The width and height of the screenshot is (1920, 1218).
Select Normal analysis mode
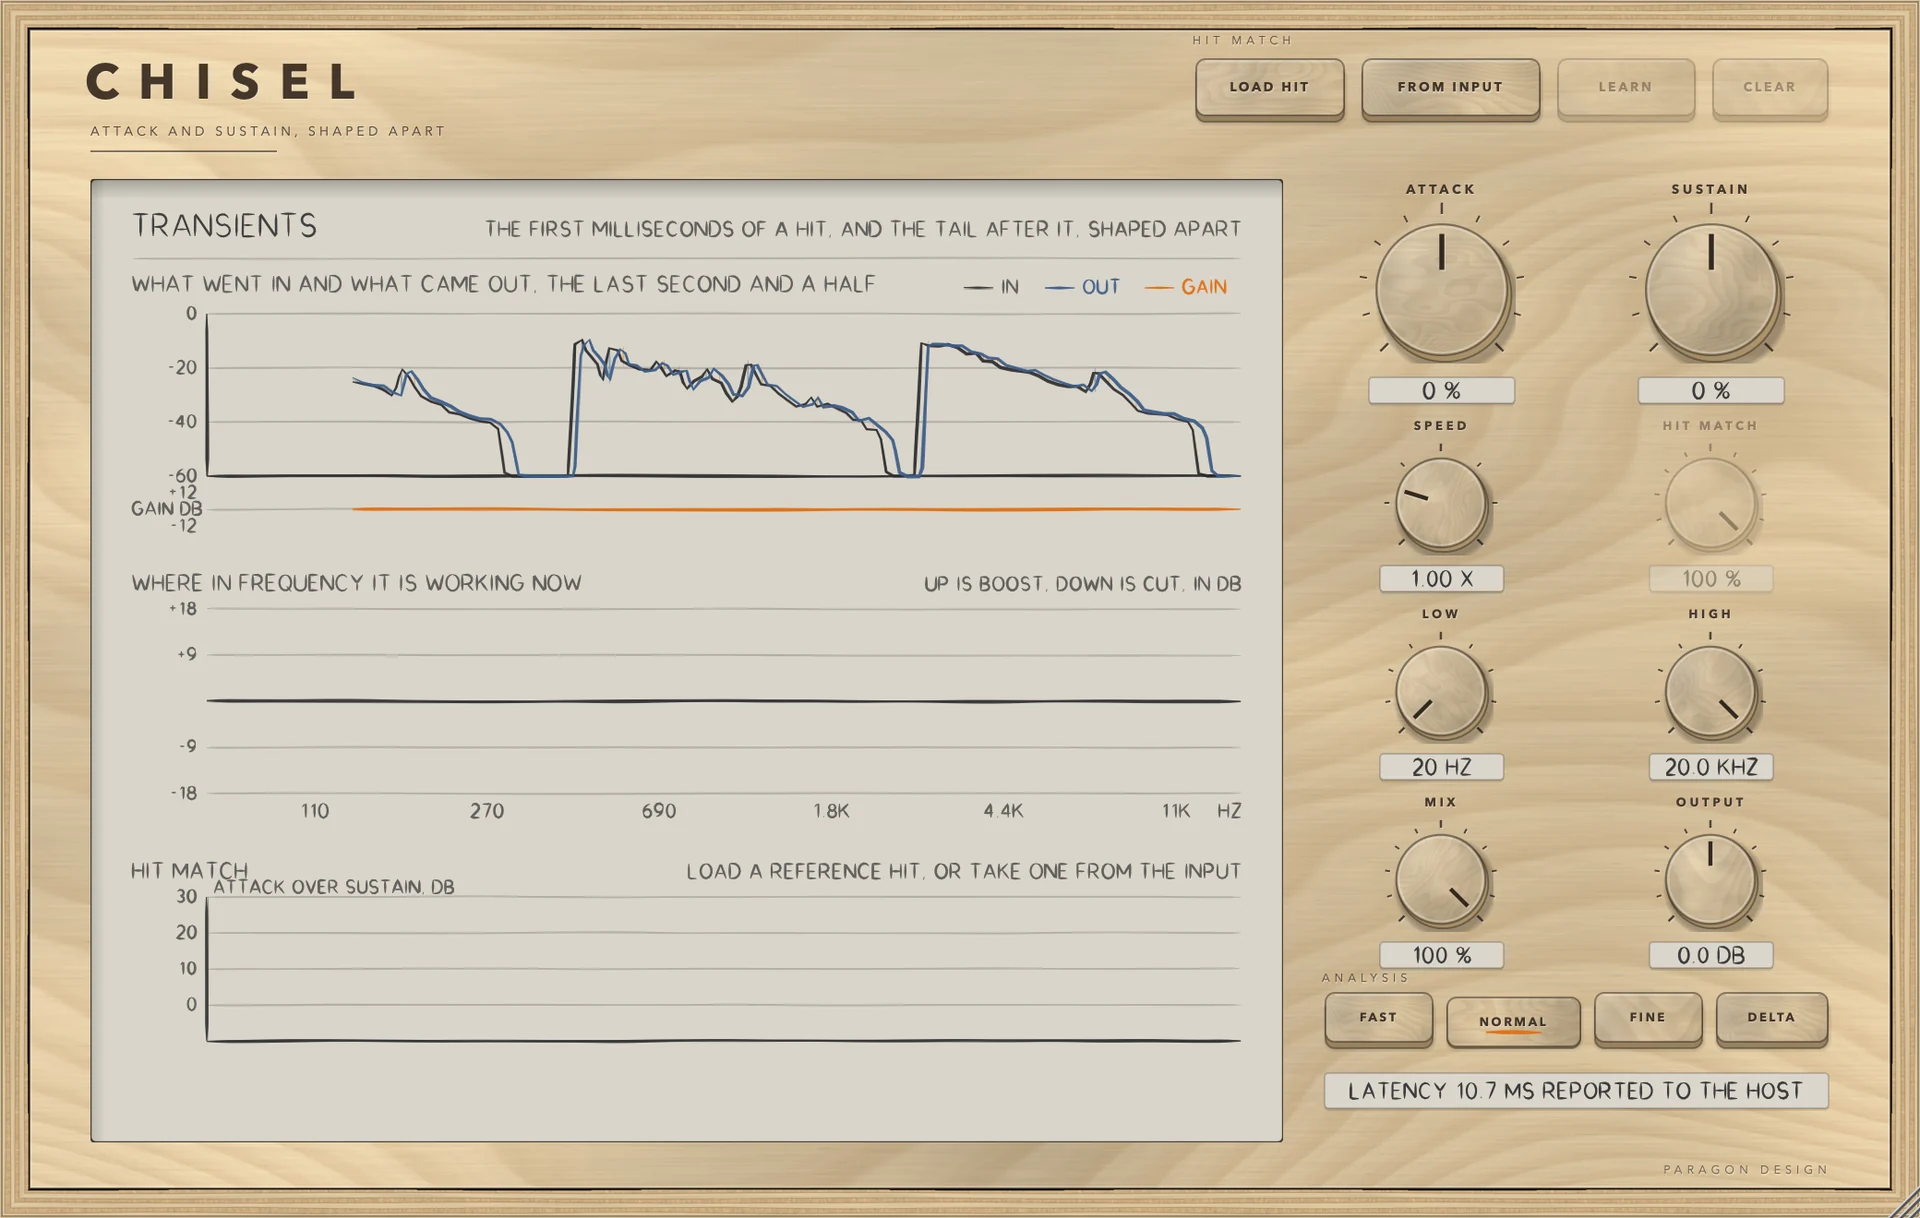click(x=1513, y=1021)
